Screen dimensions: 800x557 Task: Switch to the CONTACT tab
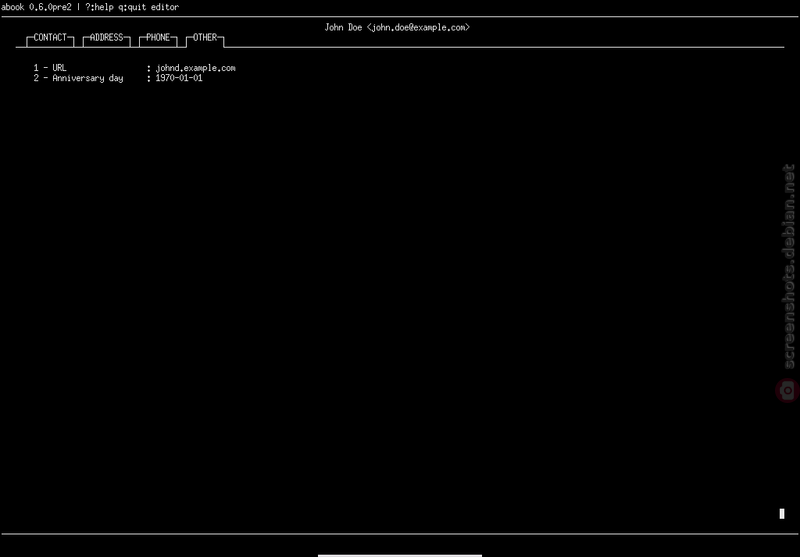pos(50,38)
